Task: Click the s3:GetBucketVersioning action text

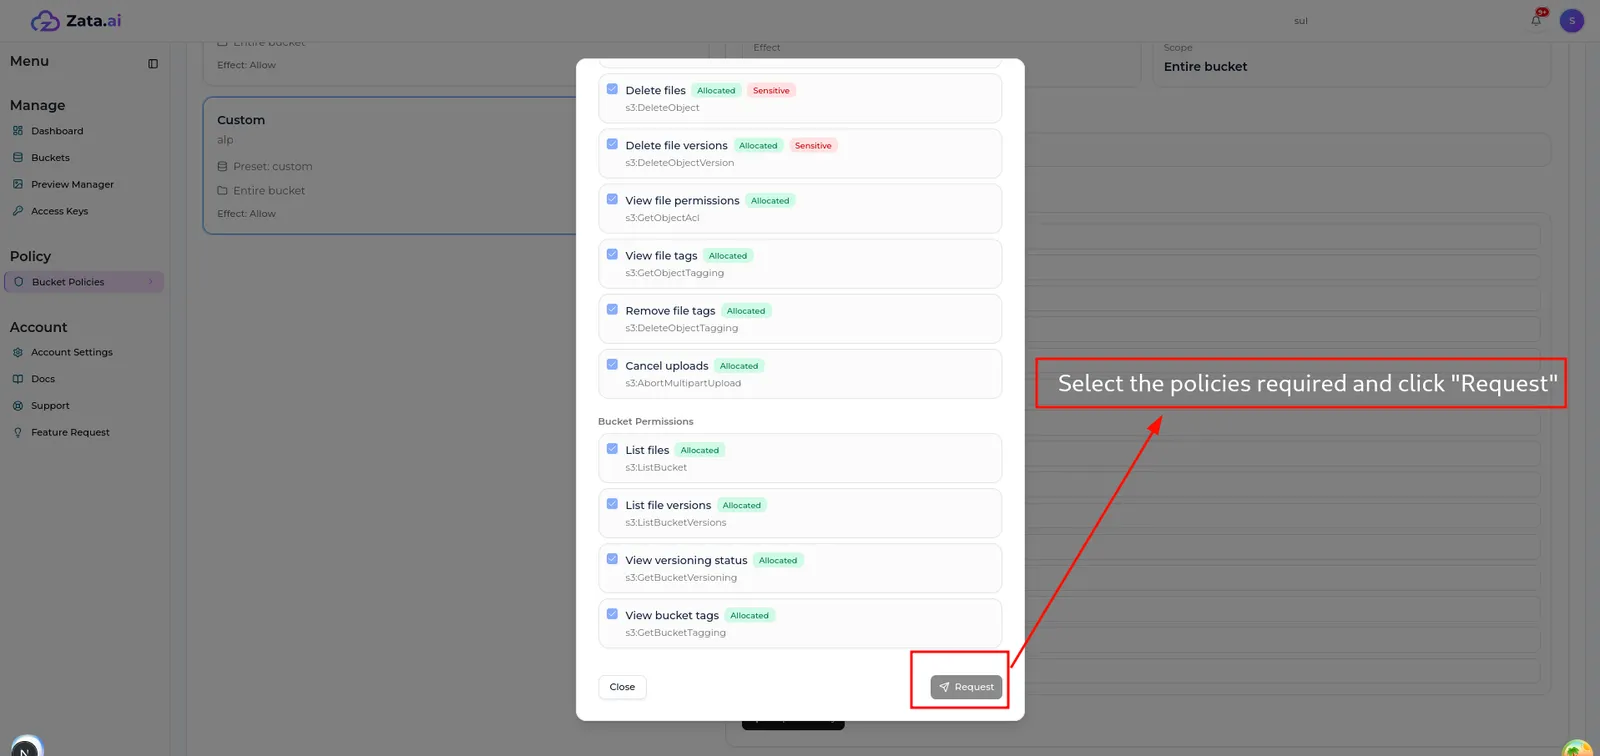Action: click(x=681, y=578)
